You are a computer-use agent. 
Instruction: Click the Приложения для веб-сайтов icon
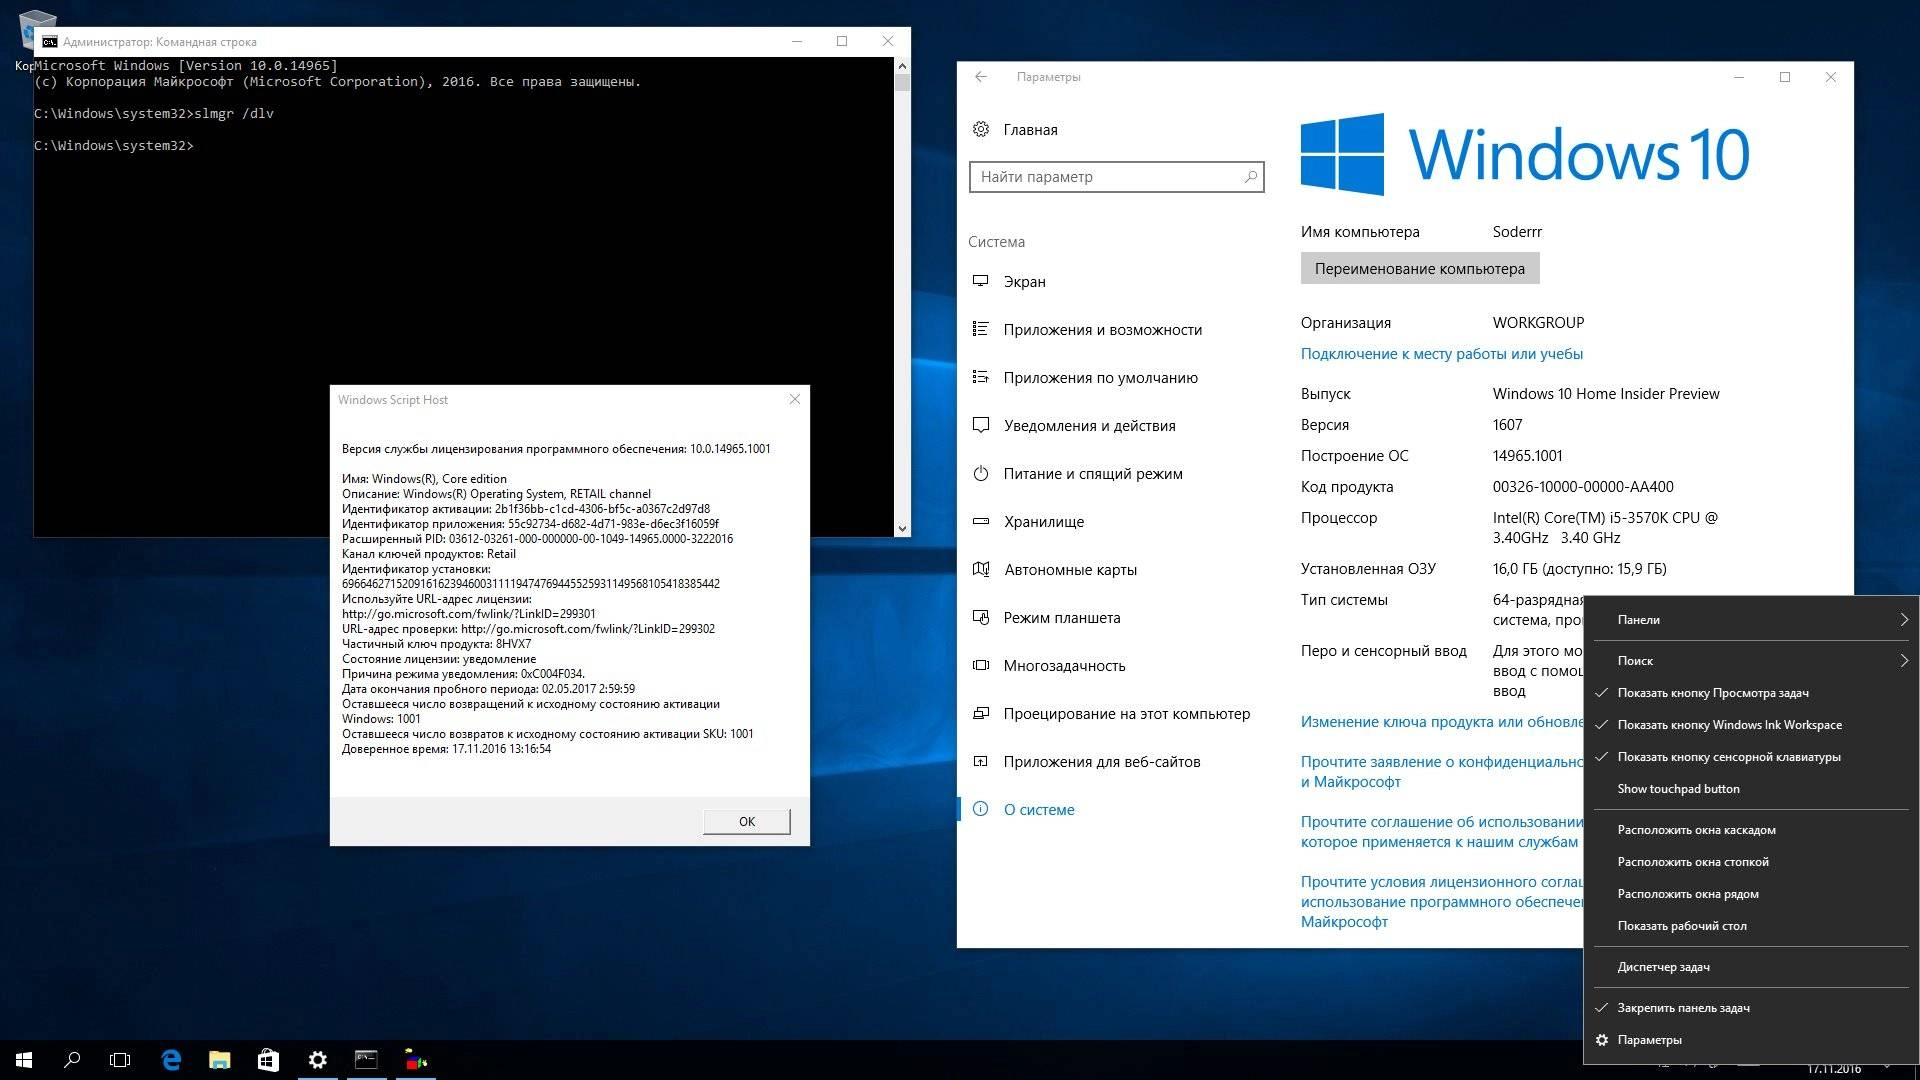[x=981, y=761]
